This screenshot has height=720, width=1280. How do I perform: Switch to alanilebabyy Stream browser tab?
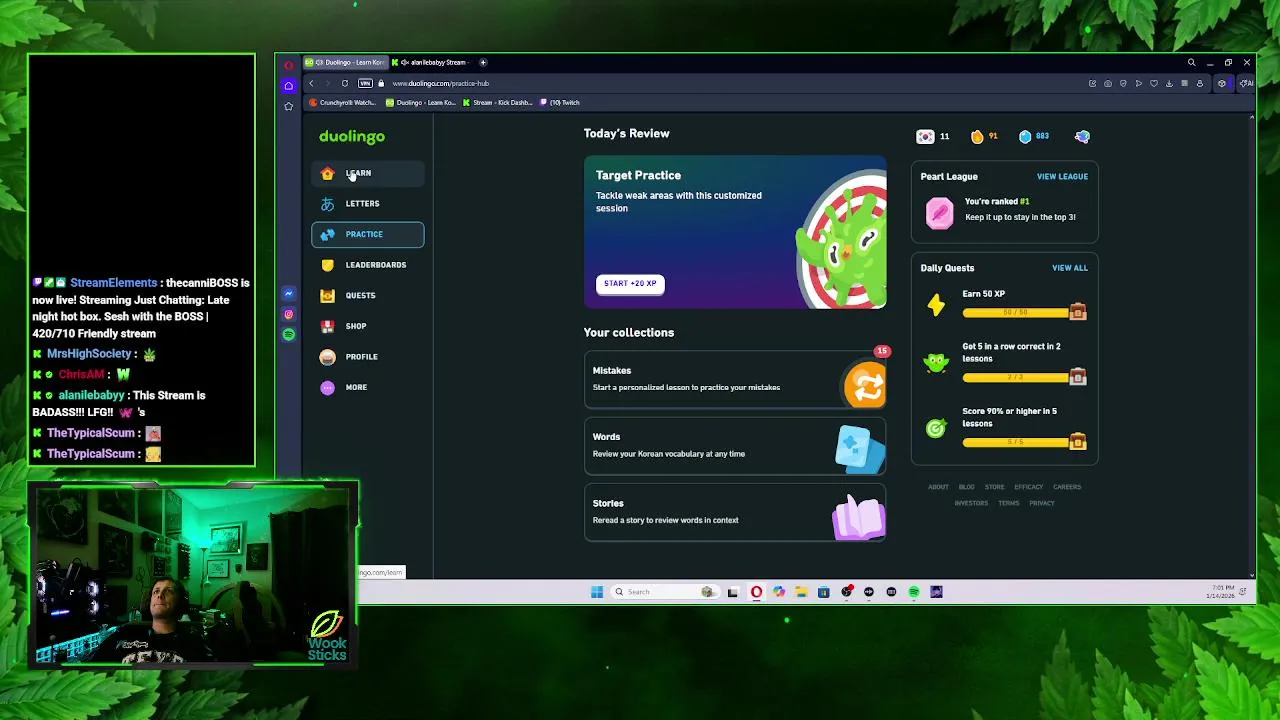pyautogui.click(x=432, y=62)
